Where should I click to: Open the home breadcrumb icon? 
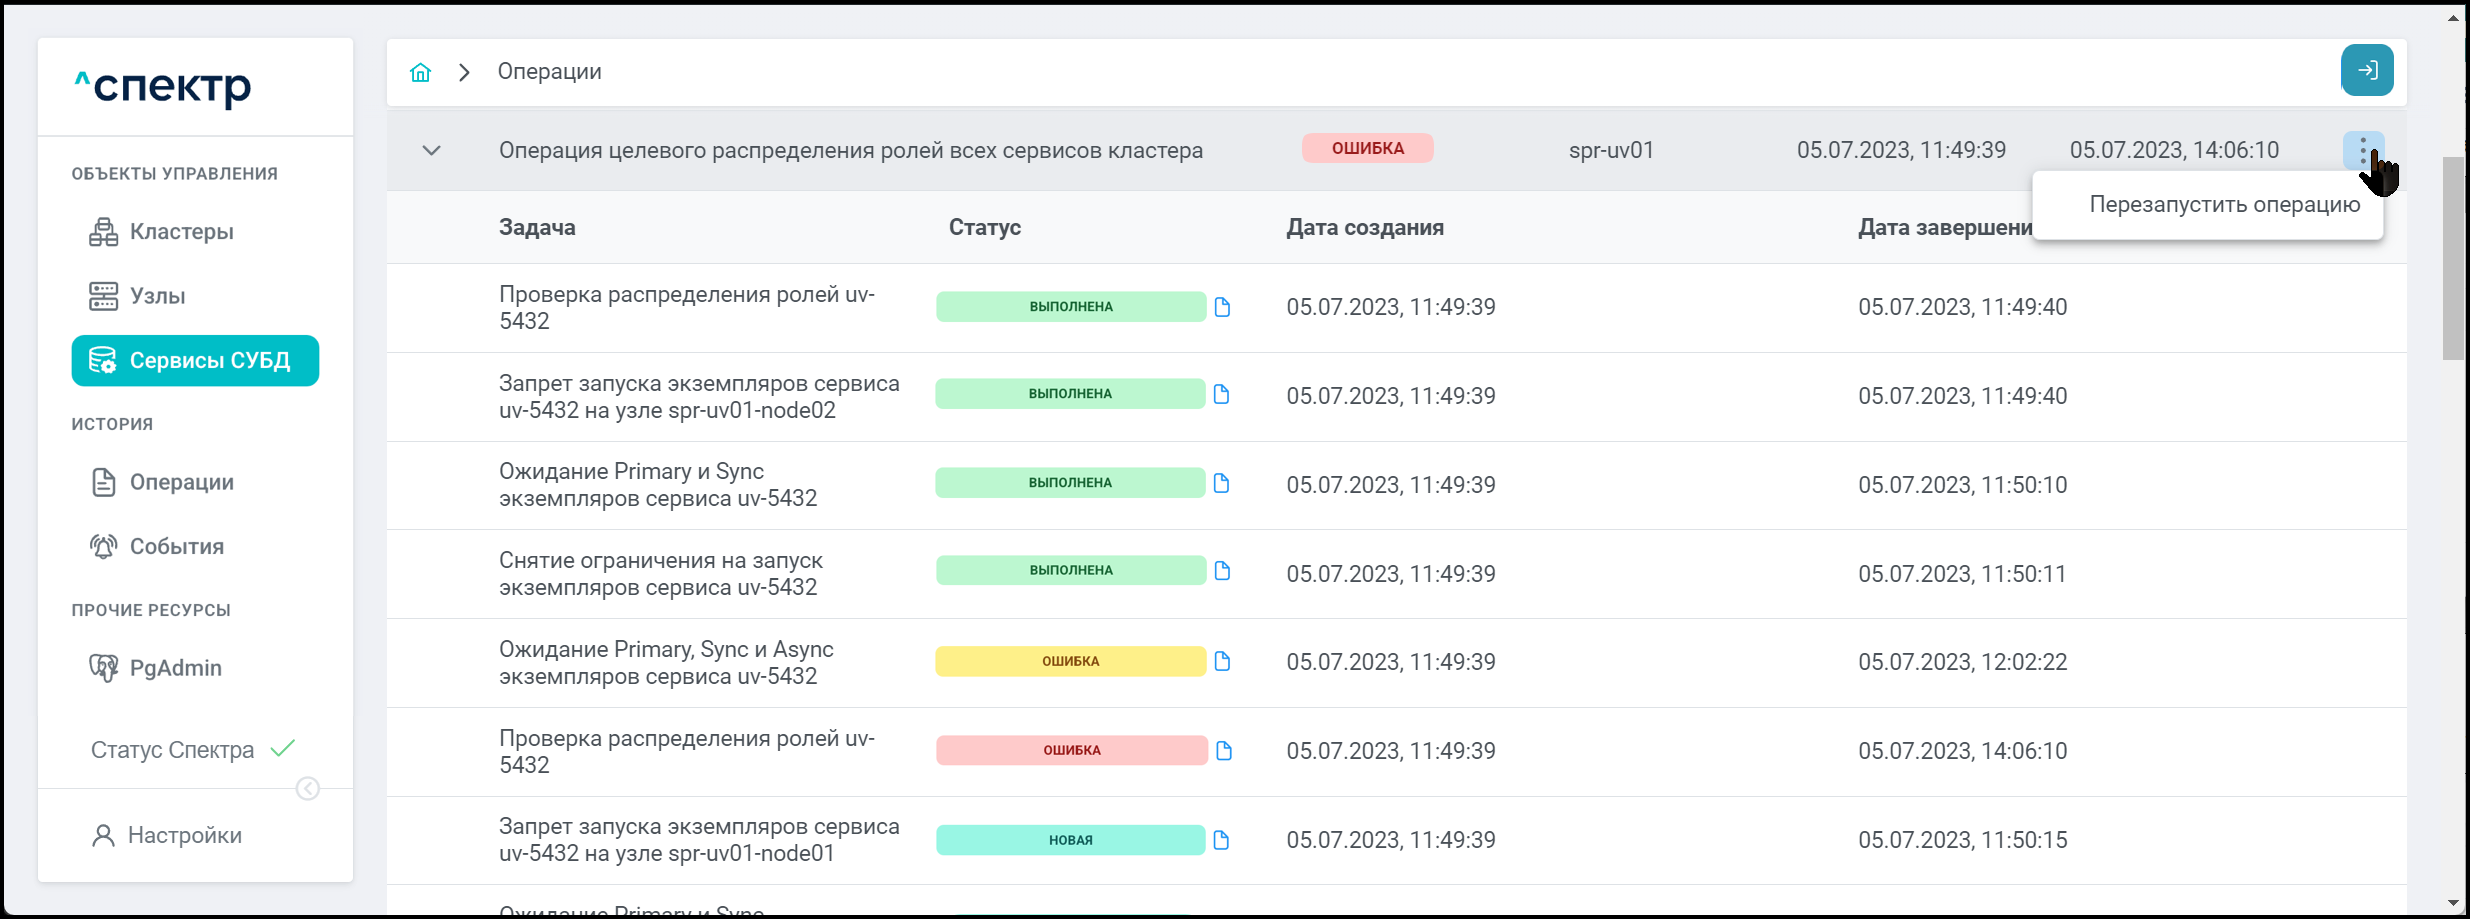(x=420, y=72)
